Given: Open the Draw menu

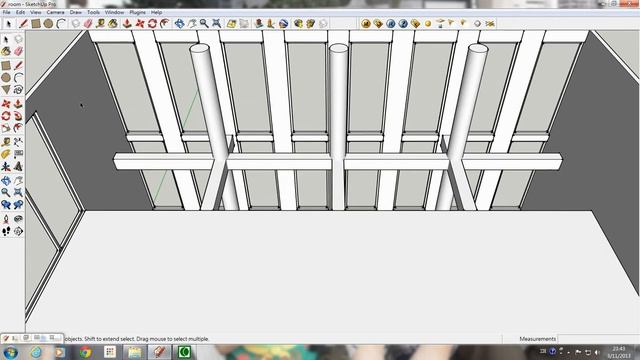Looking at the screenshot, I should (x=76, y=12).
